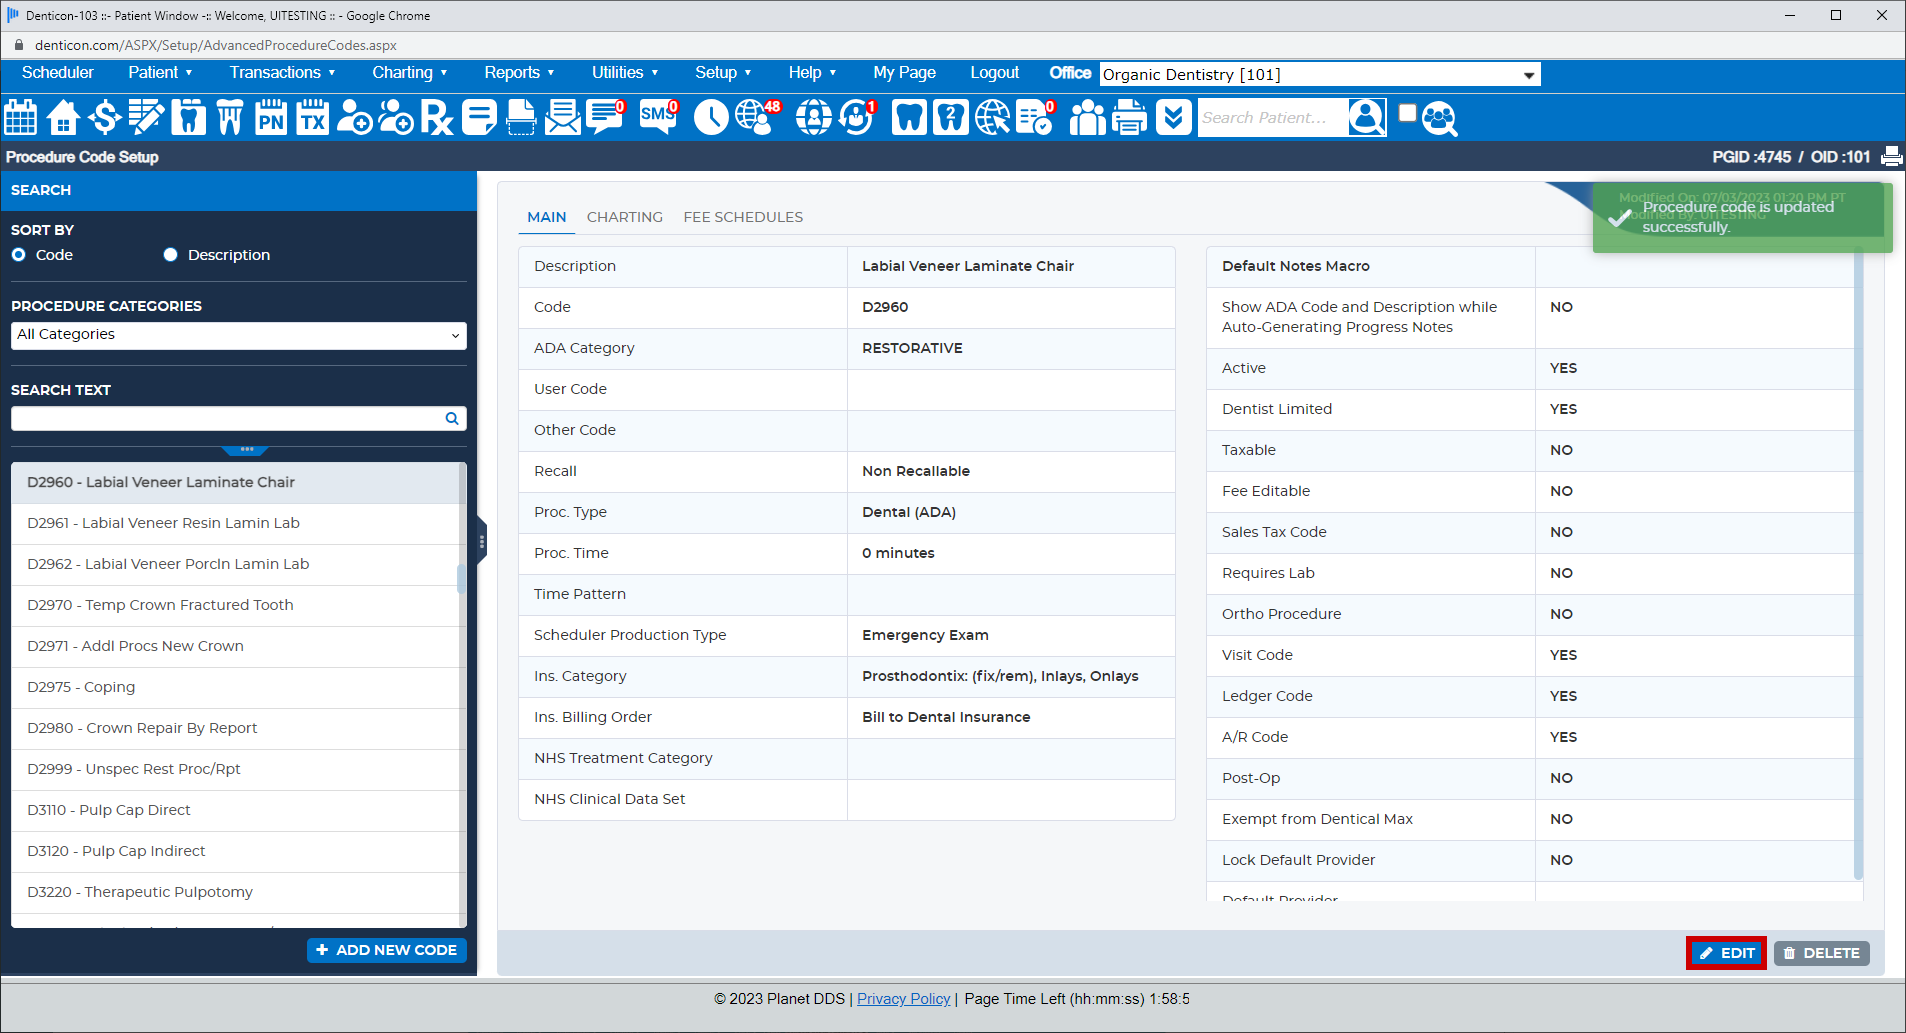Viewport: 1906px width, 1033px height.
Task: Open the SMS messages icon
Action: 657,118
